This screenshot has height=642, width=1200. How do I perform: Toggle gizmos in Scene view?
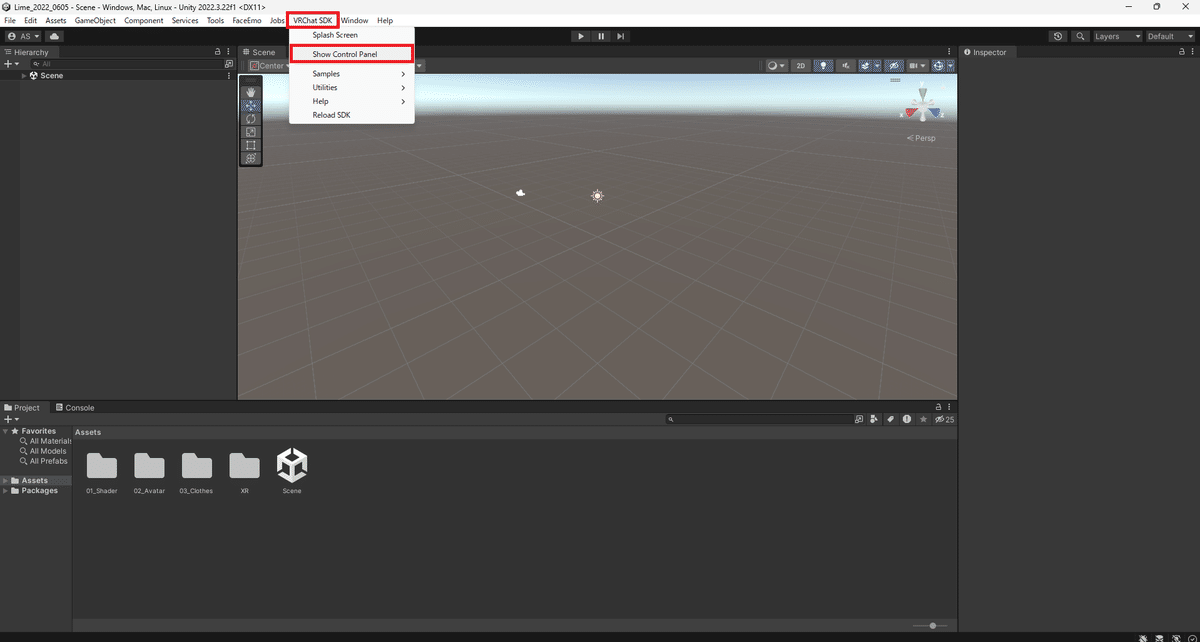pyautogui.click(x=939, y=66)
